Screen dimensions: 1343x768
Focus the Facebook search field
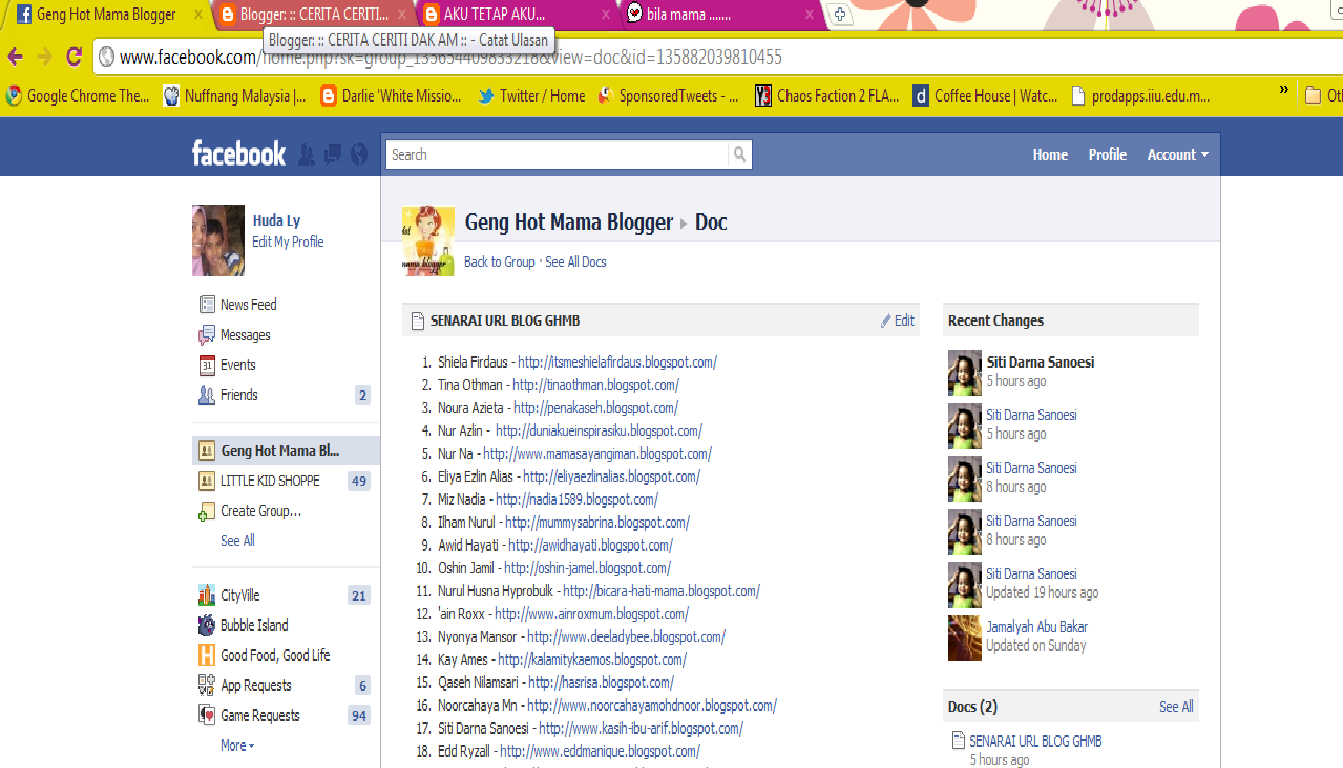(557, 154)
